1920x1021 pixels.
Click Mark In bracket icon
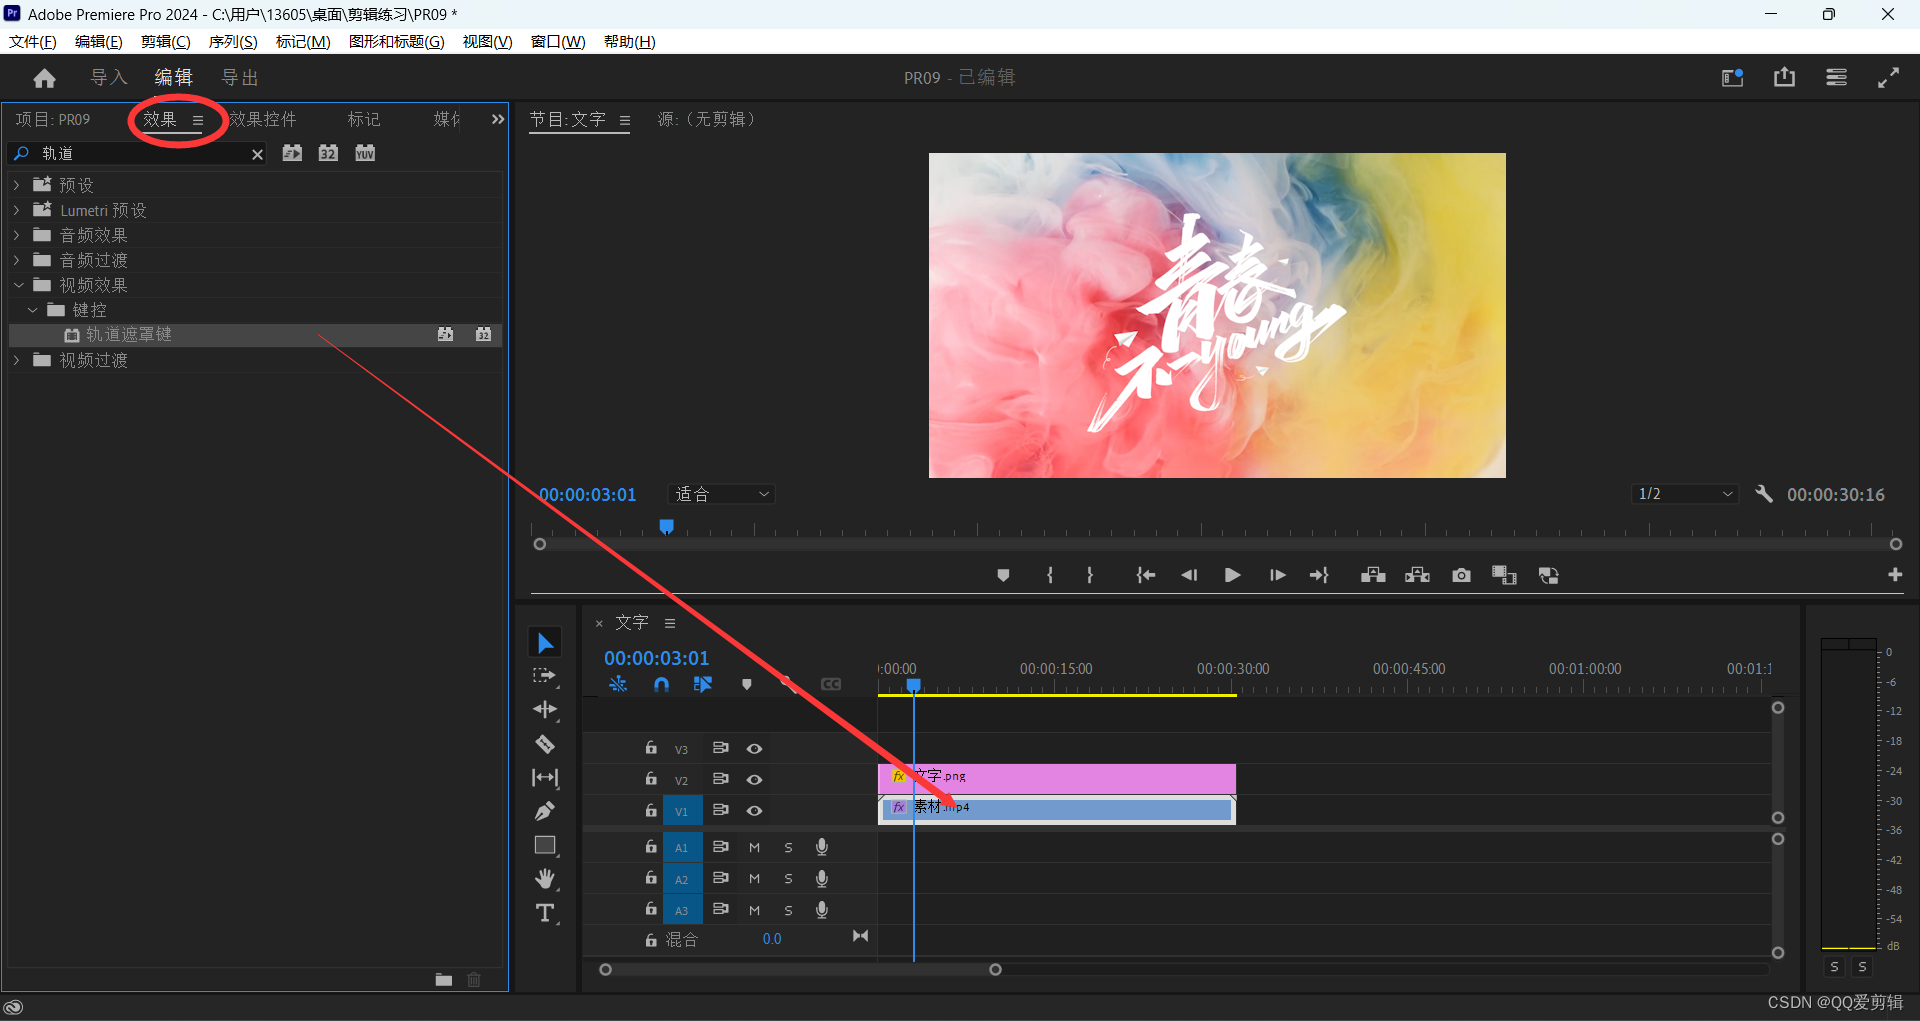[x=1050, y=575]
